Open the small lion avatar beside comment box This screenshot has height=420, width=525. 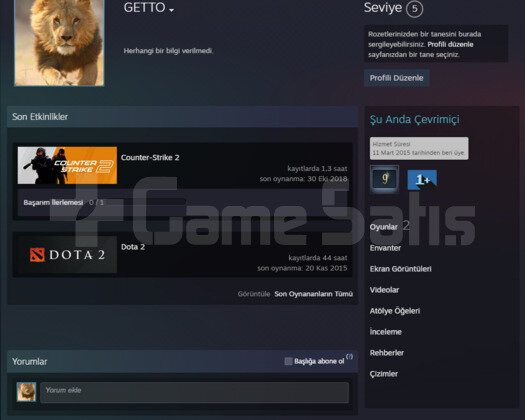(x=26, y=392)
